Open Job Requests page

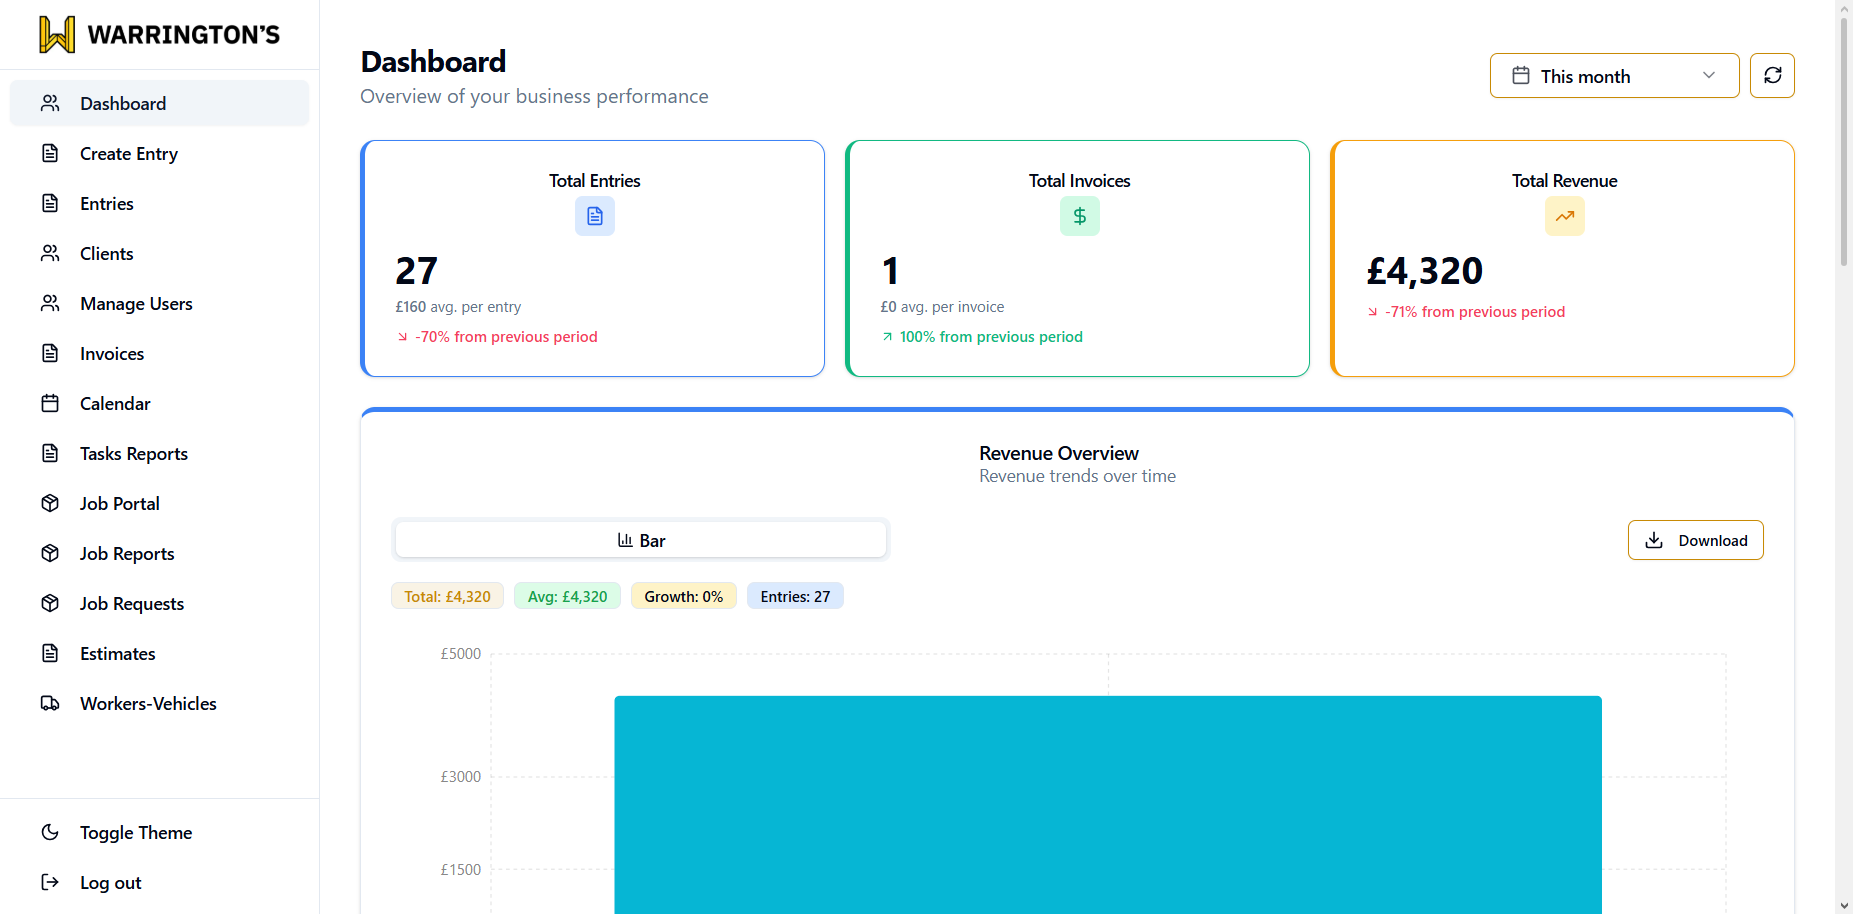pos(159,603)
